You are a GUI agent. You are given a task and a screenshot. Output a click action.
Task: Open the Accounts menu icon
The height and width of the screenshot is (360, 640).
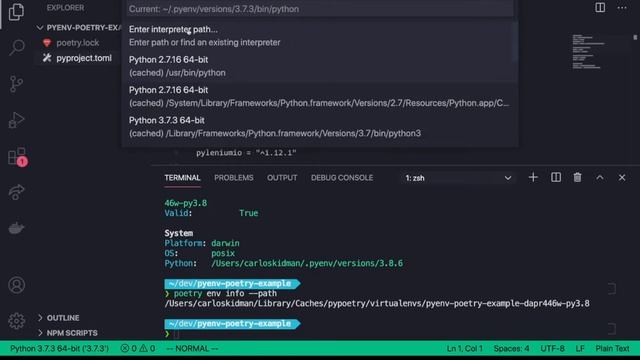pyautogui.click(x=16, y=285)
